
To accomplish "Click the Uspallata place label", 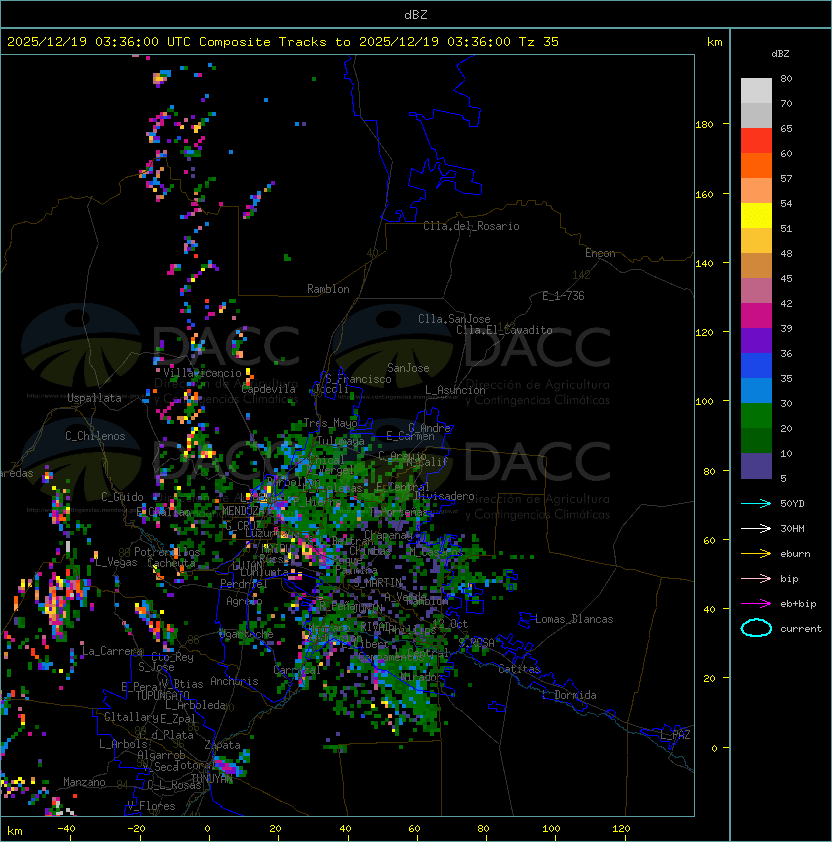I will point(94,398).
